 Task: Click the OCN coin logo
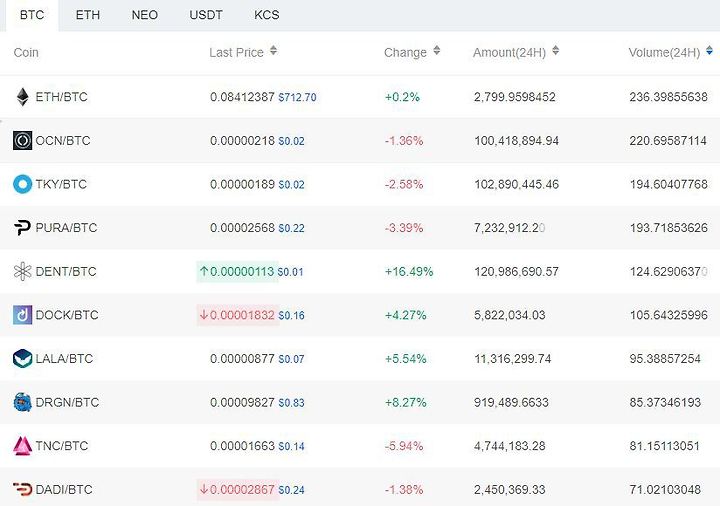[x=22, y=141]
